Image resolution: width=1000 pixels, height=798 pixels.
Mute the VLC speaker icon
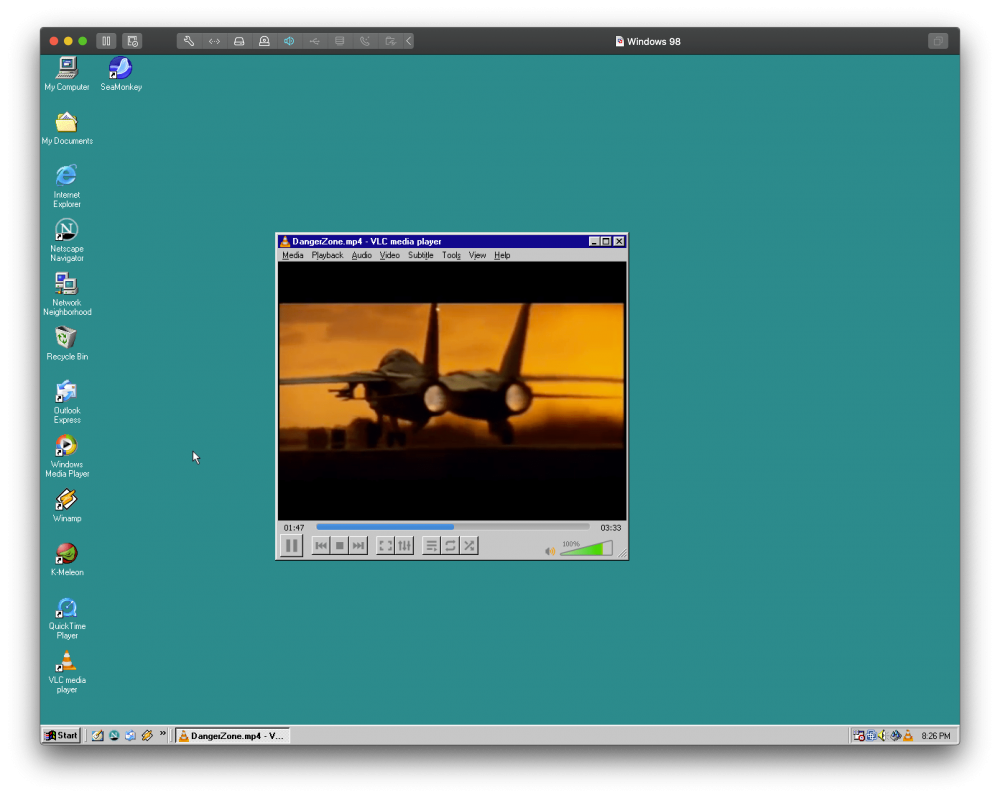549,550
